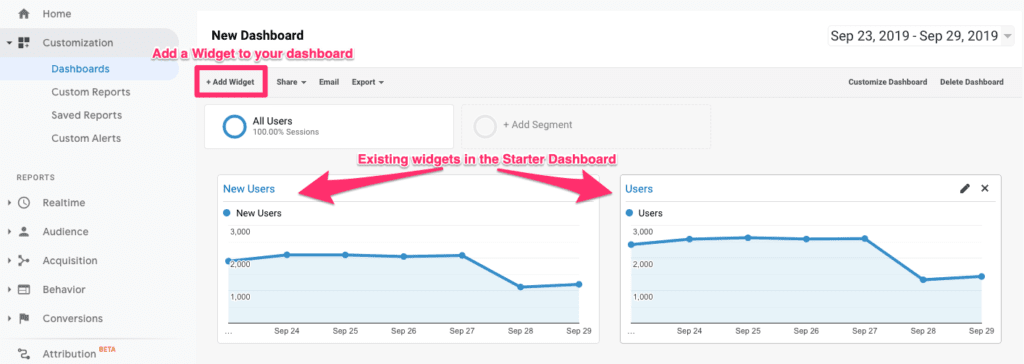This screenshot has height=364, width=1024.
Task: Click the Customization dashboard icon
Action: click(x=24, y=43)
